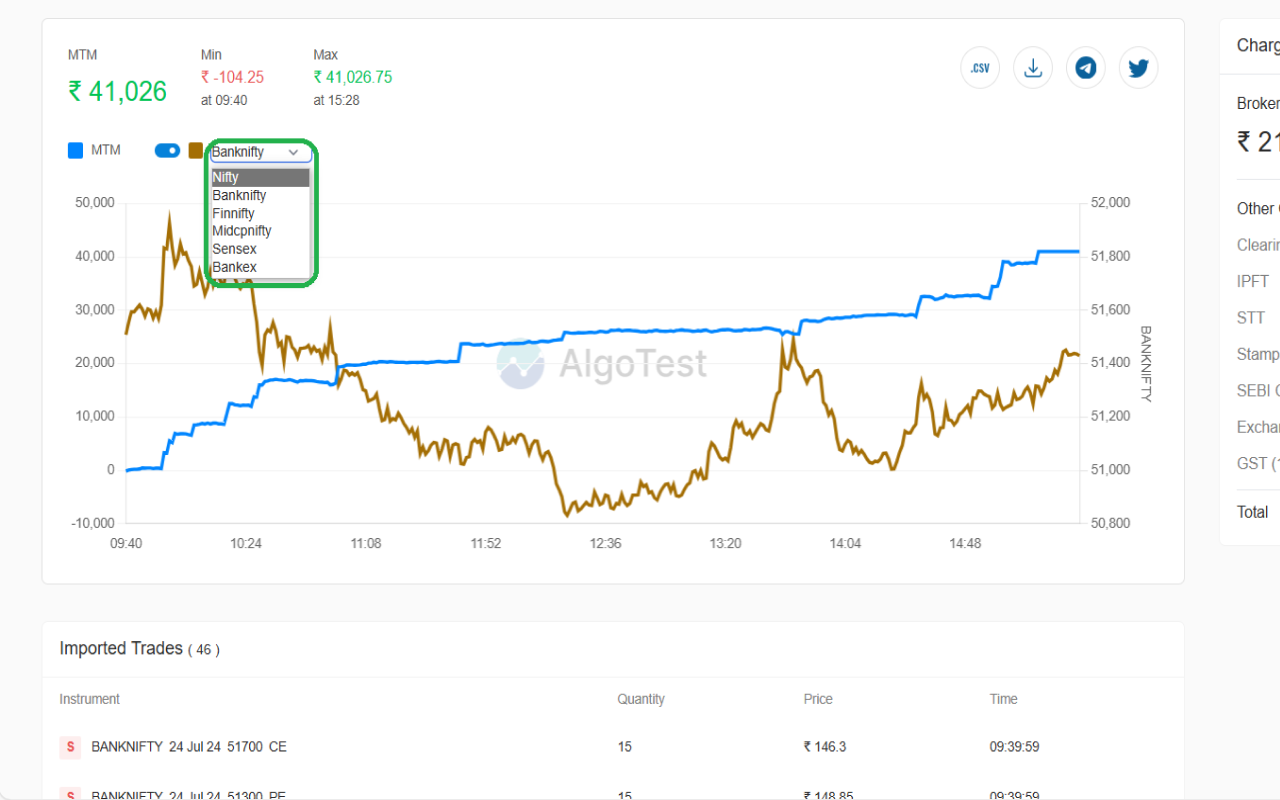Viewport: 1280px width, 800px height.
Task: Click the 52,000 right axis label
Action: [1110, 202]
